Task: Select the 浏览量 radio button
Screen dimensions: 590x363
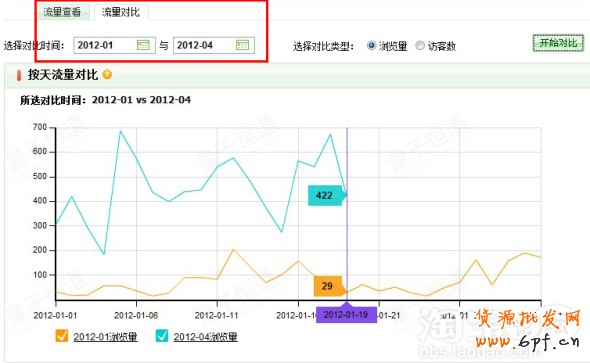Action: point(371,46)
